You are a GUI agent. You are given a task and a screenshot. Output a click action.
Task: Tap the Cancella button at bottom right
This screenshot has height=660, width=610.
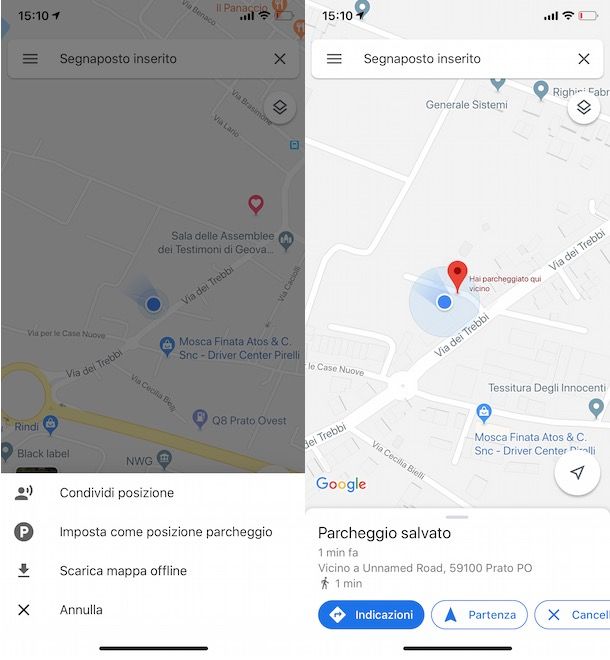tap(573, 615)
